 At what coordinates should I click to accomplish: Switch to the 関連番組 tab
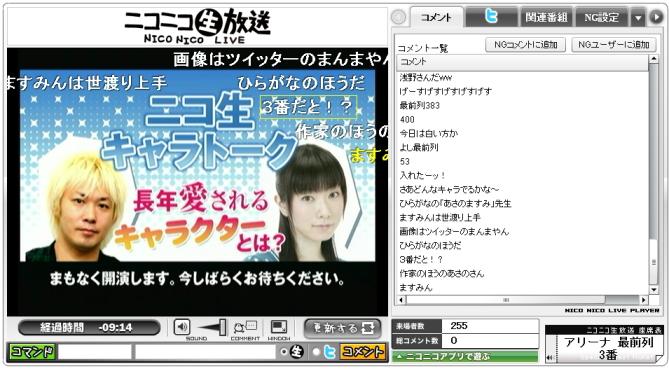coord(546,17)
